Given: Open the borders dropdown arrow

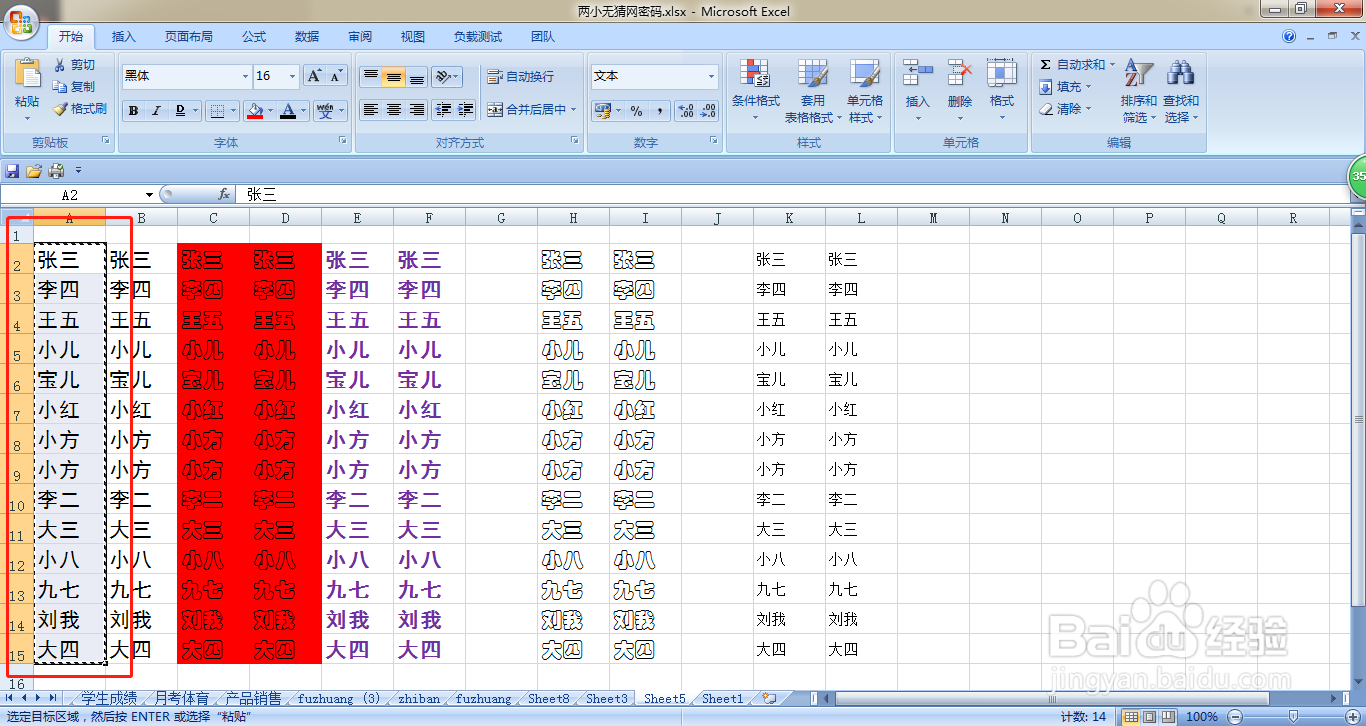Looking at the screenshot, I should point(234,111).
